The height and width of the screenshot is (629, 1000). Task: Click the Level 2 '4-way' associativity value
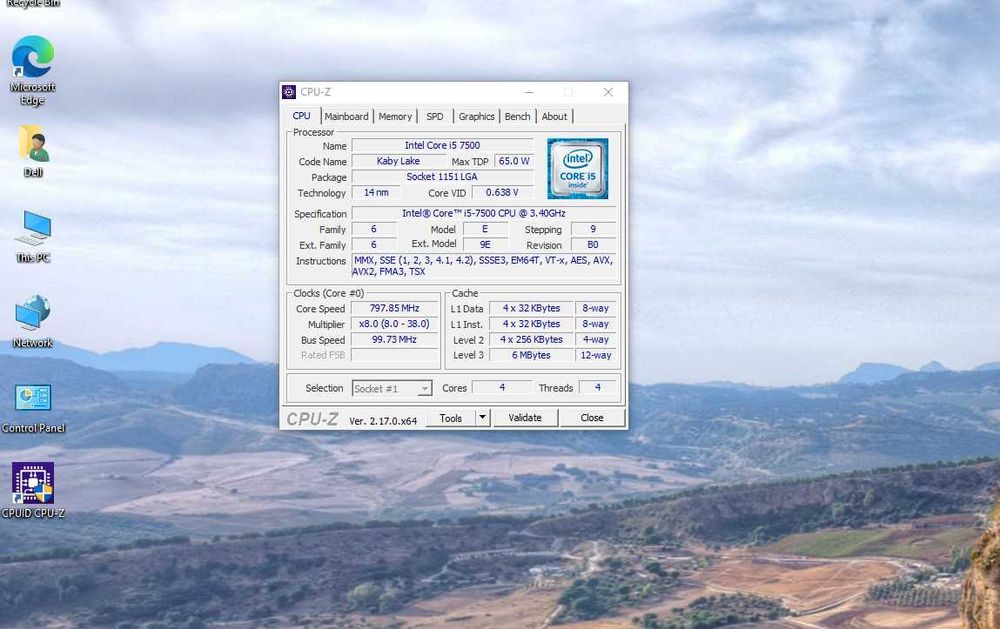click(x=596, y=339)
